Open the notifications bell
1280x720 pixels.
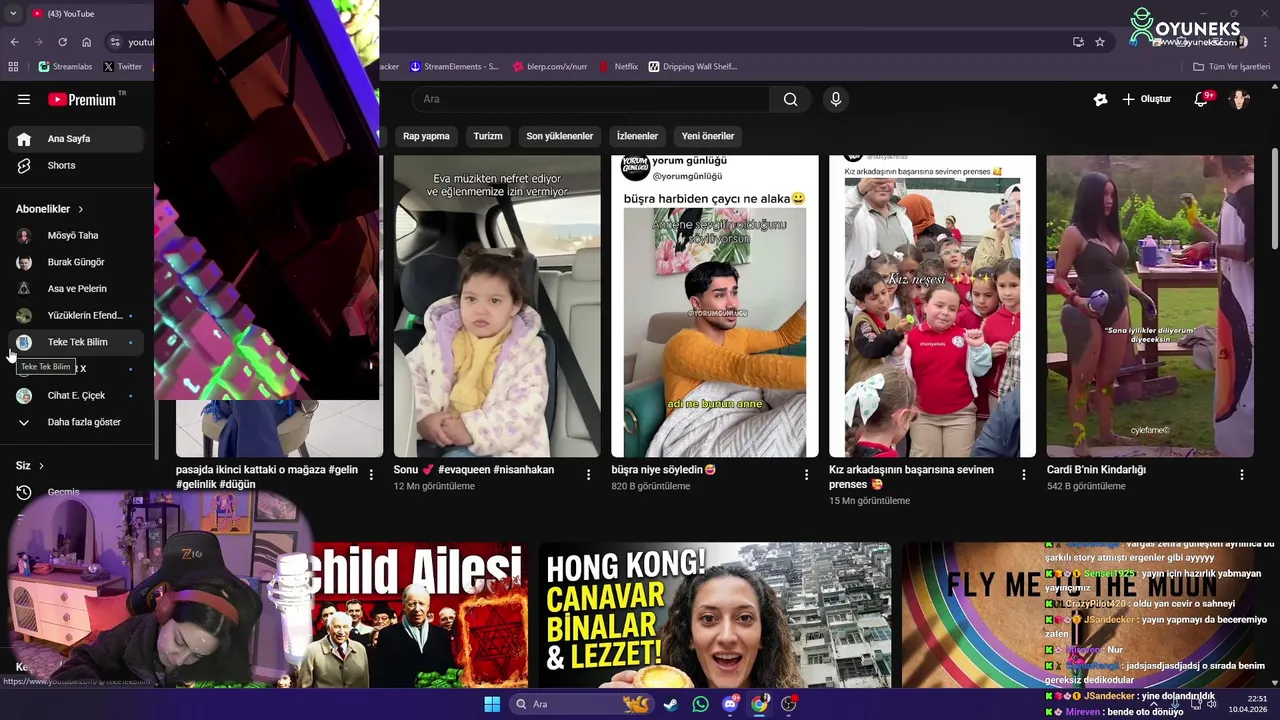click(x=1202, y=99)
